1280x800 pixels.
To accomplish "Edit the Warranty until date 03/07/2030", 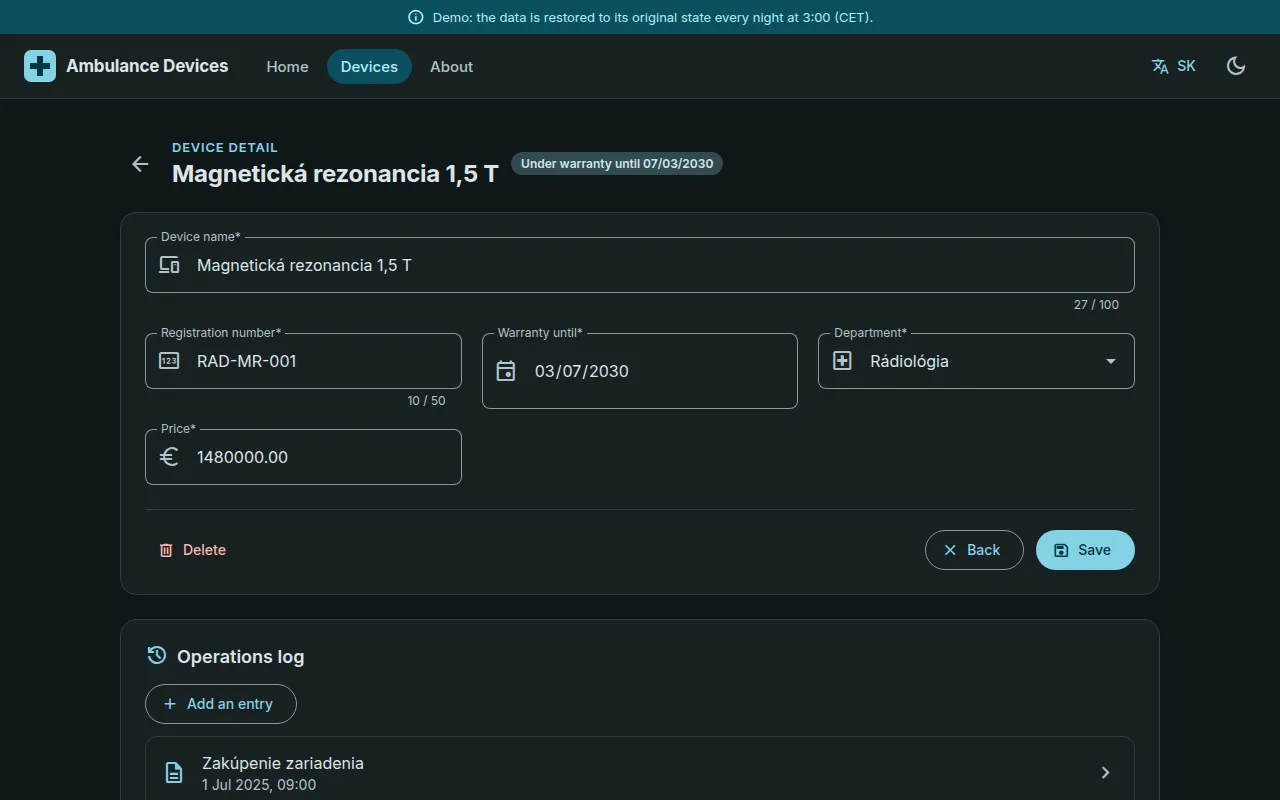I will [x=640, y=371].
